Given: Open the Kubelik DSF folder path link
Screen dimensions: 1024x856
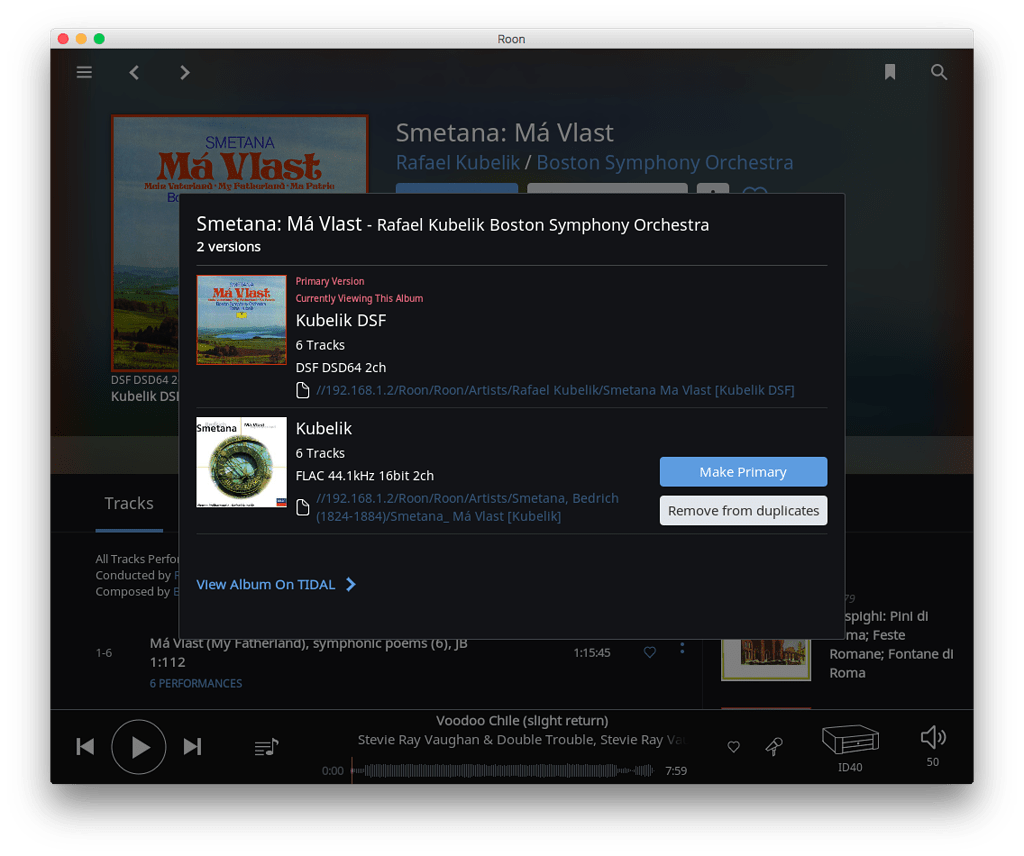Looking at the screenshot, I should (x=555, y=390).
